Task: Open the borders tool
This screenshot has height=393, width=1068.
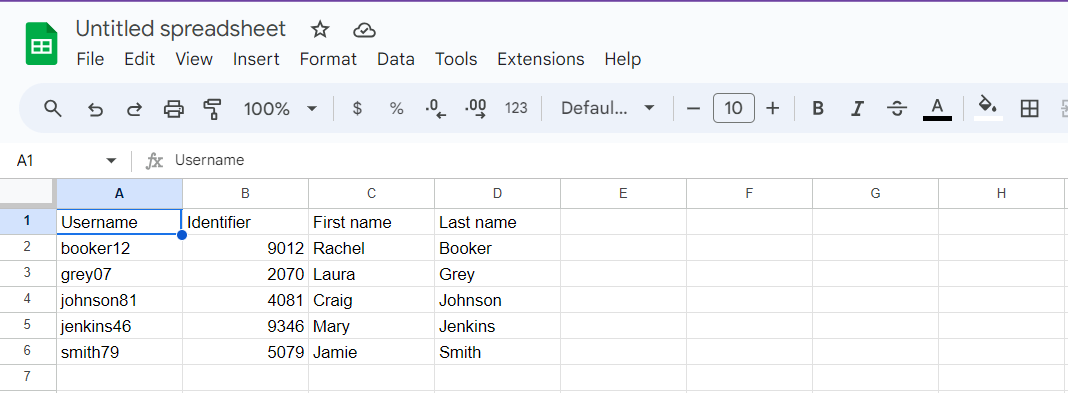Action: 1029,108
